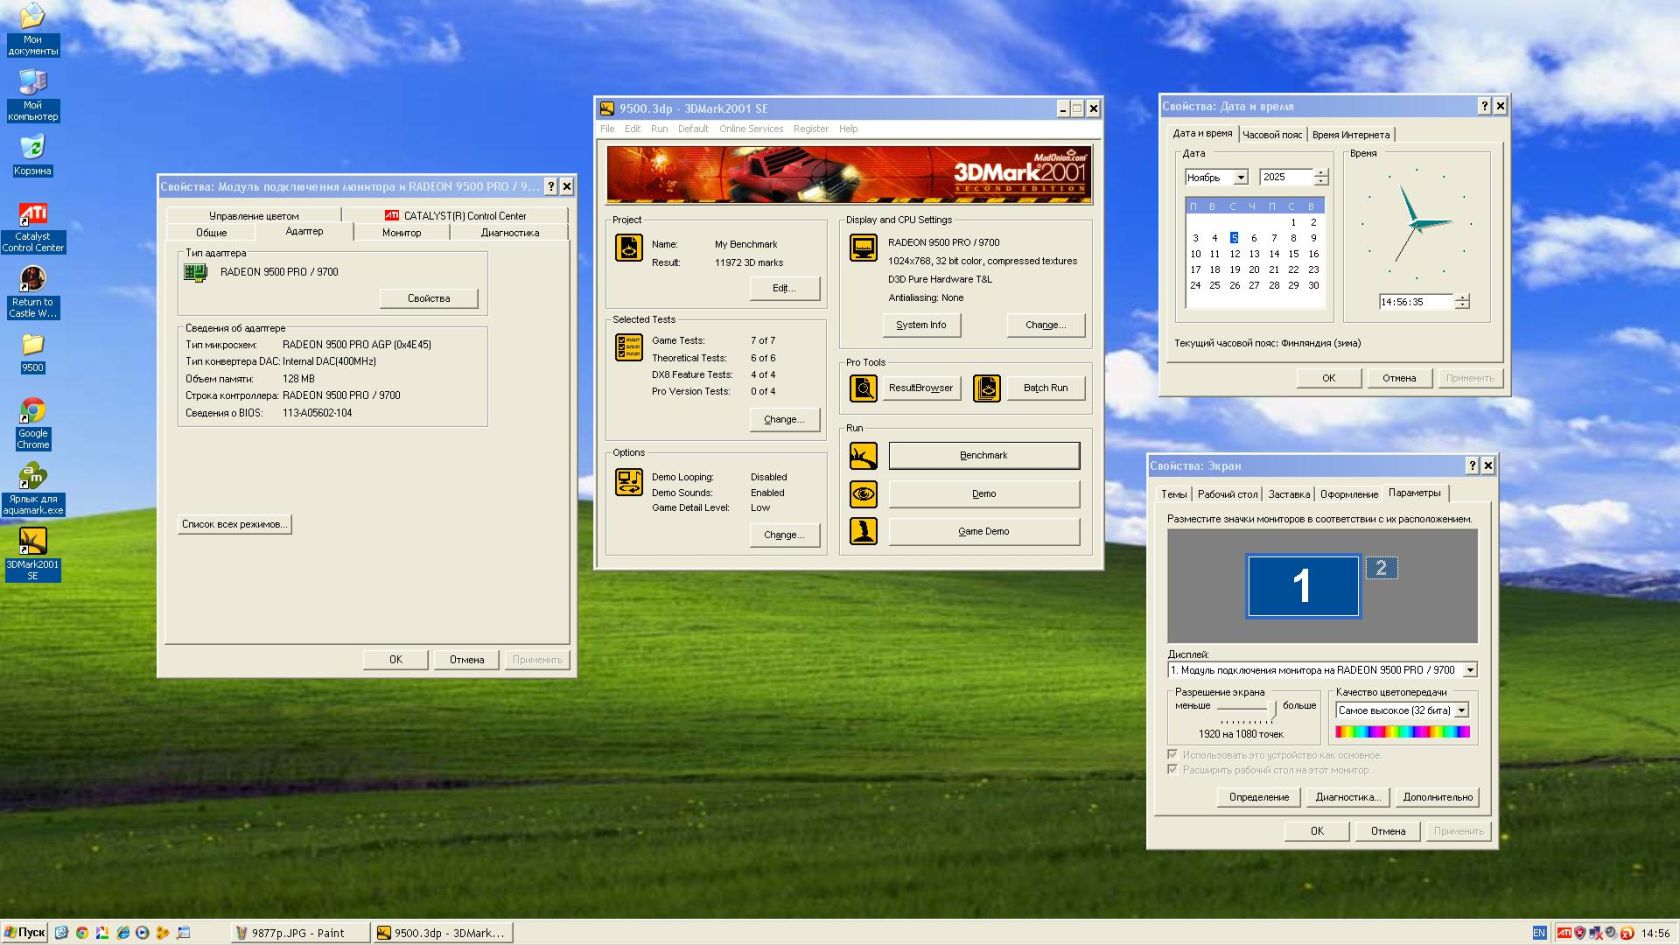Open the Online Services menu in 3DMark
The height and width of the screenshot is (945, 1680).
click(x=751, y=129)
